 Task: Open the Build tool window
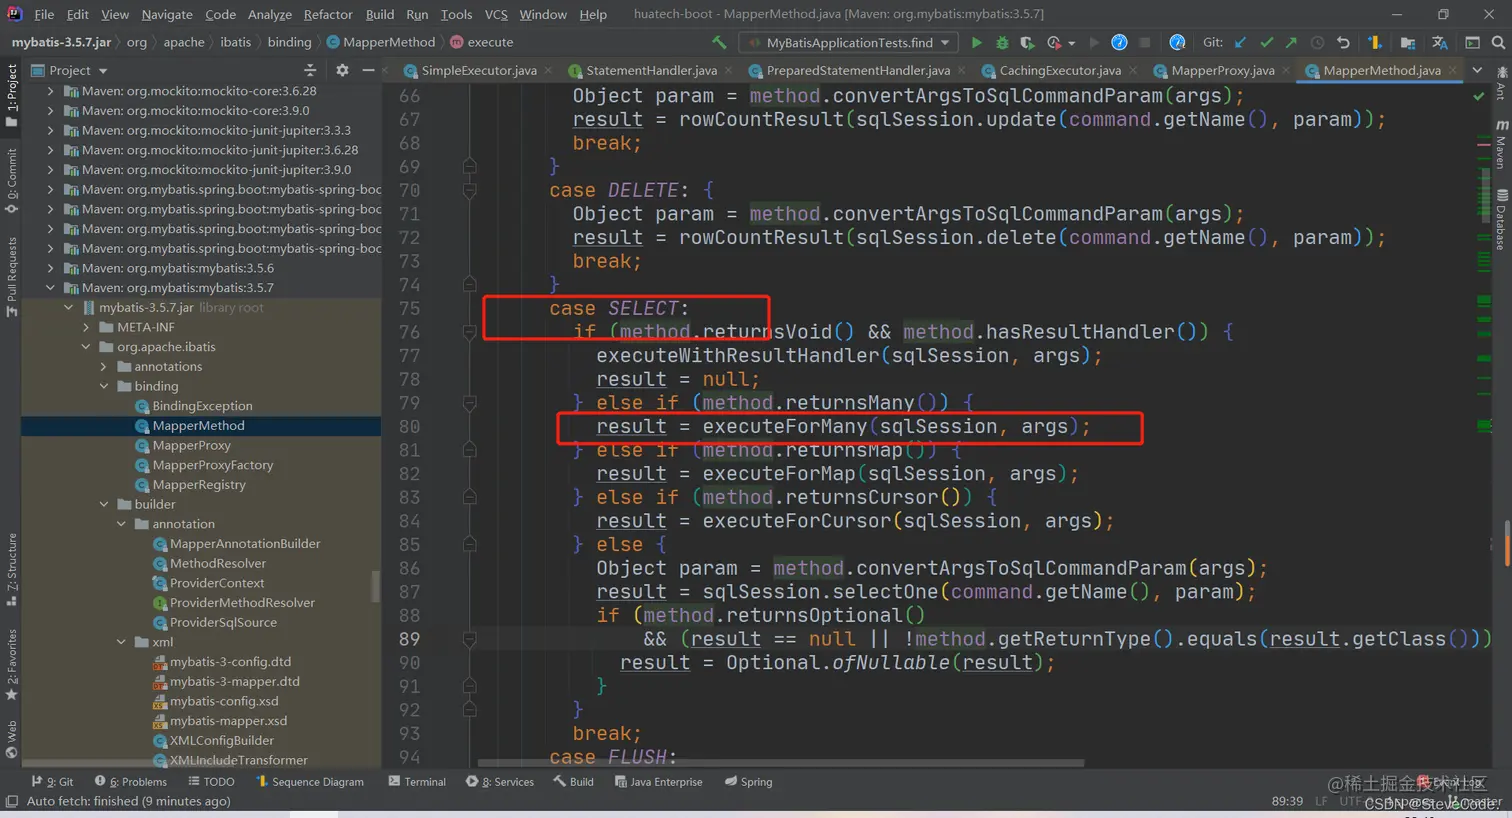coord(574,782)
